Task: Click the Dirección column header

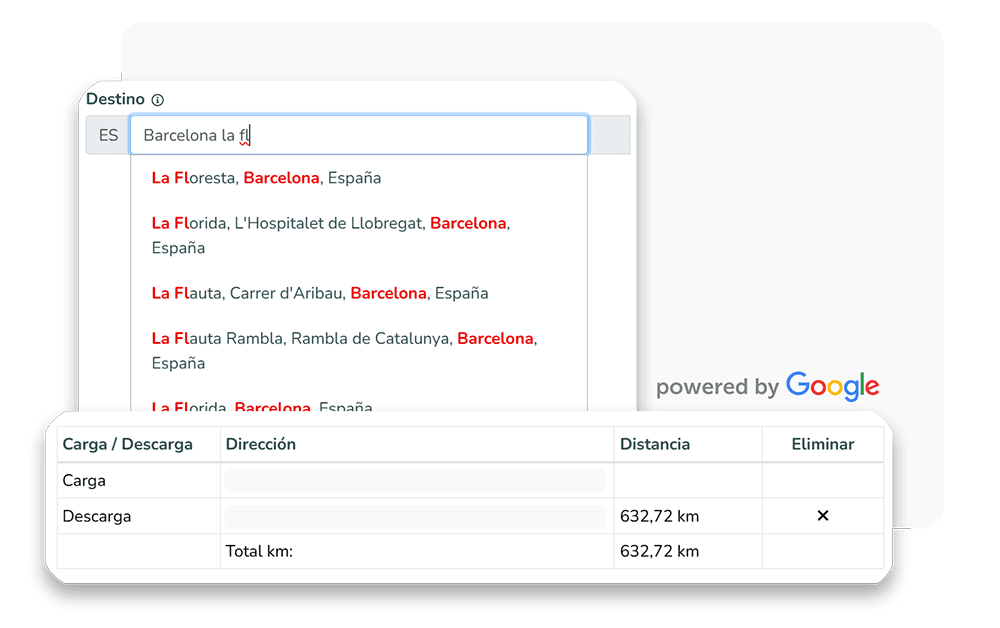Action: point(261,444)
